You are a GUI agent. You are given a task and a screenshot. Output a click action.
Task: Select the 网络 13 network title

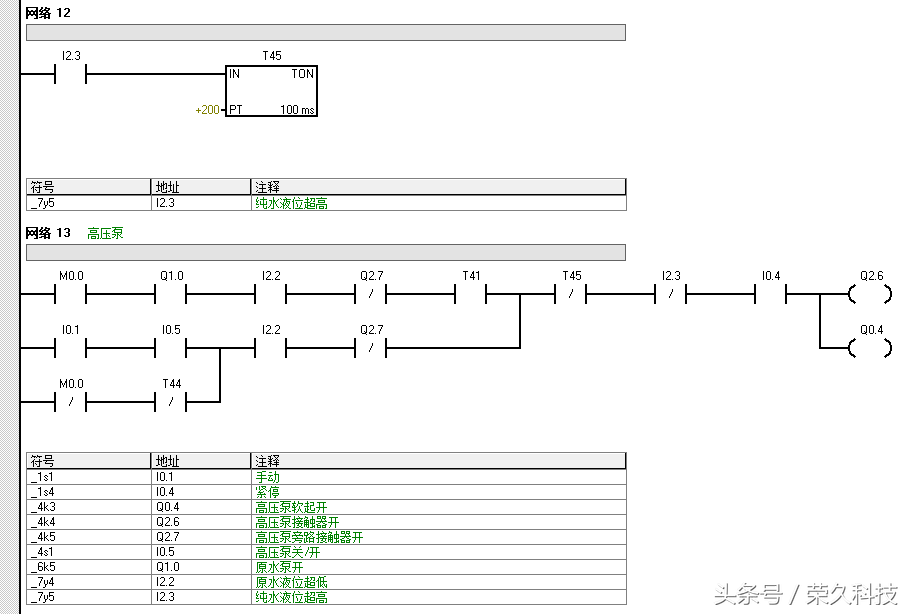point(48,233)
